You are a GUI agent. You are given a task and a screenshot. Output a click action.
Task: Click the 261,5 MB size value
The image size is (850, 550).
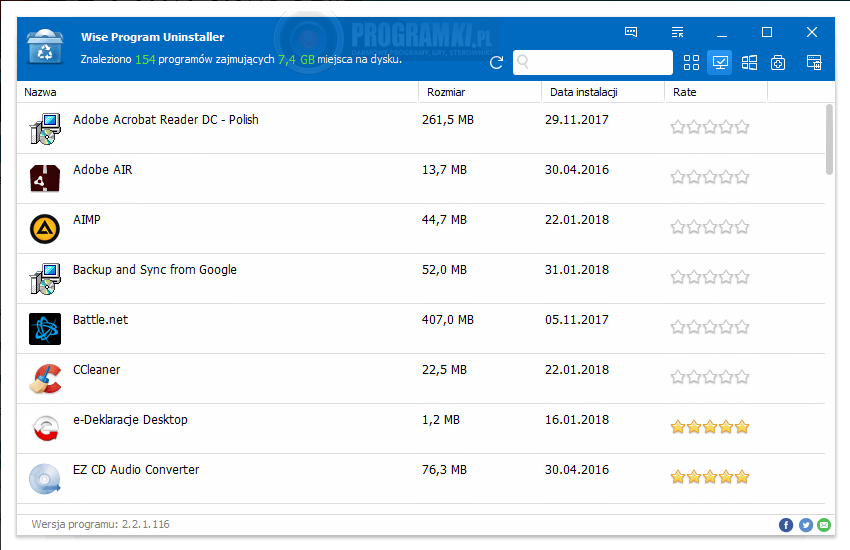click(x=448, y=120)
